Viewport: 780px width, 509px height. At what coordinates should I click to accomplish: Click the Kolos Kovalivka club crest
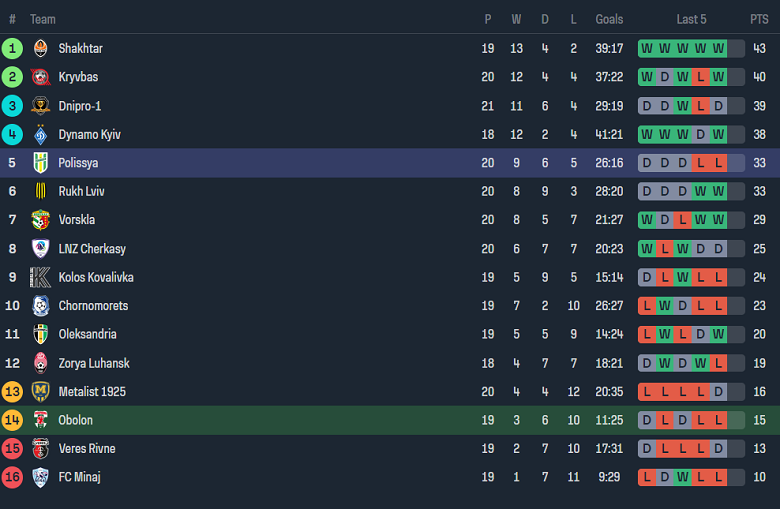(x=41, y=277)
